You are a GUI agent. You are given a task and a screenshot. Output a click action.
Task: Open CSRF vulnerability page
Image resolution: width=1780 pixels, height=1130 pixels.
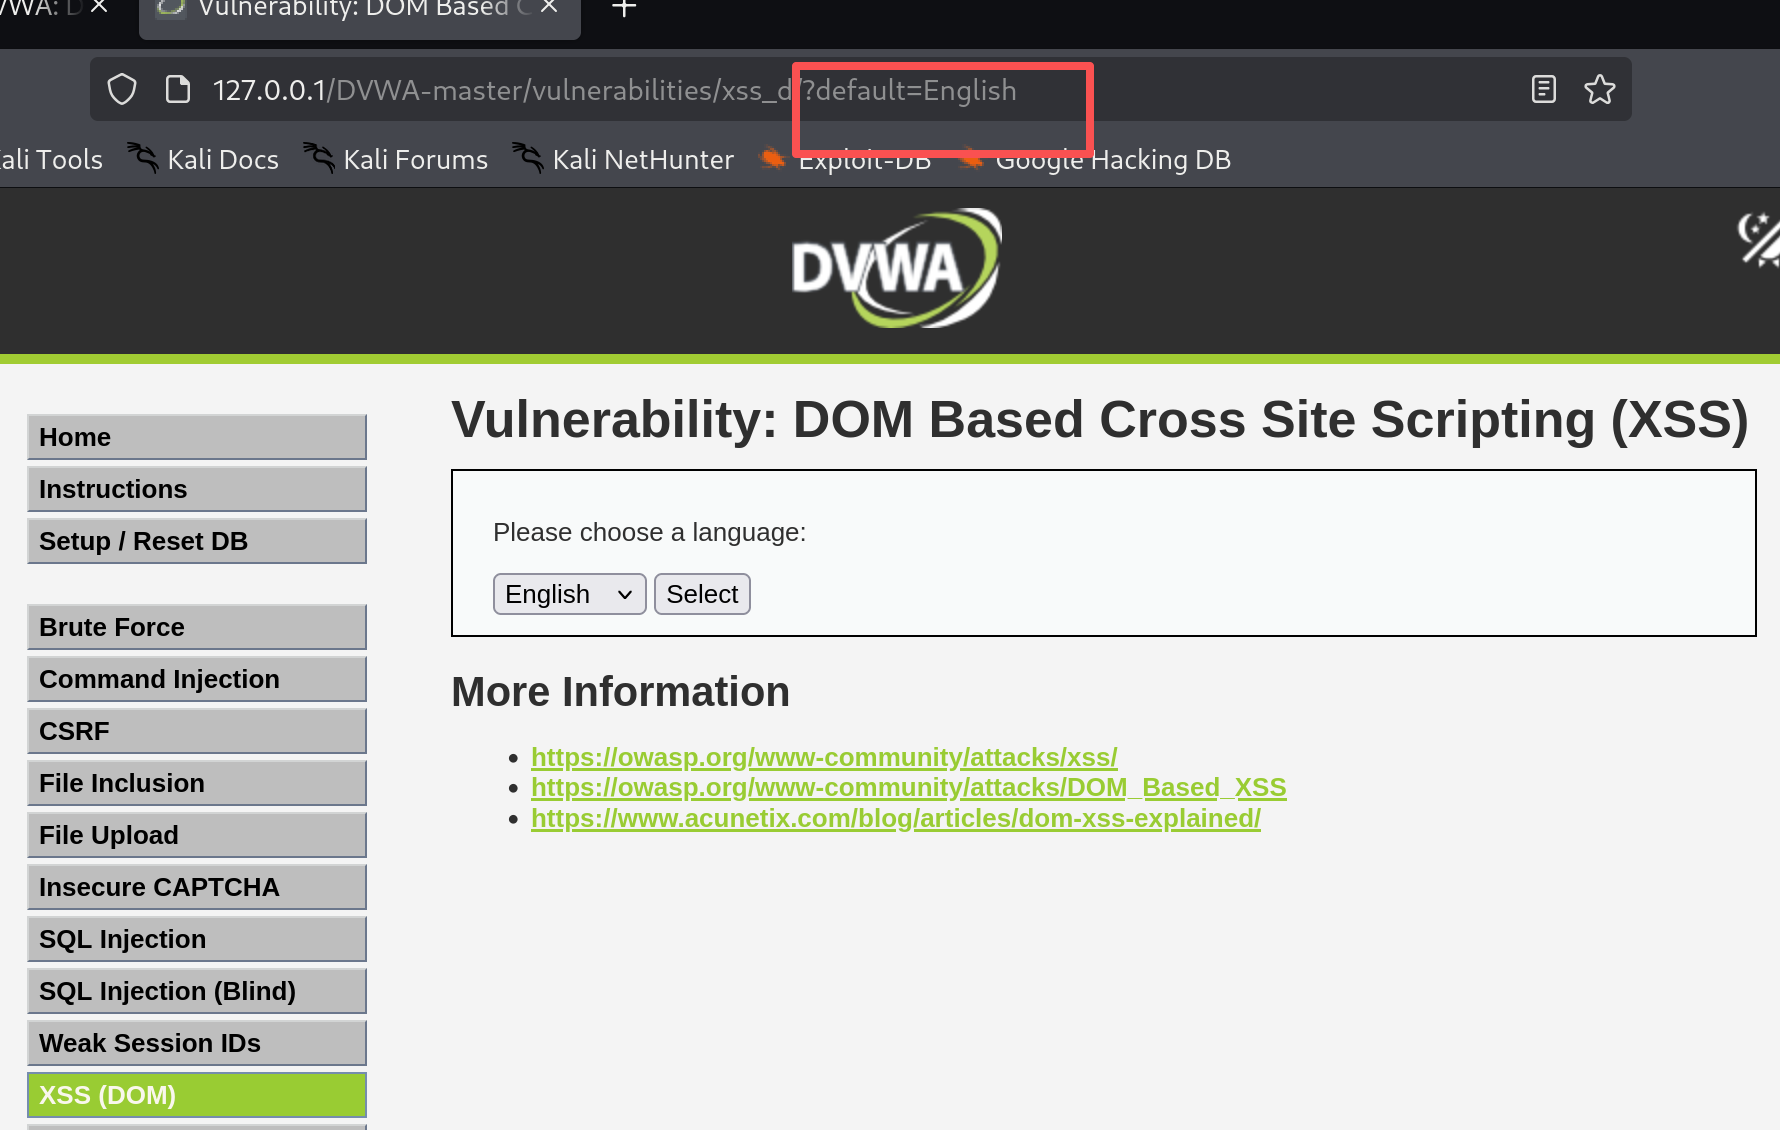pos(197,731)
